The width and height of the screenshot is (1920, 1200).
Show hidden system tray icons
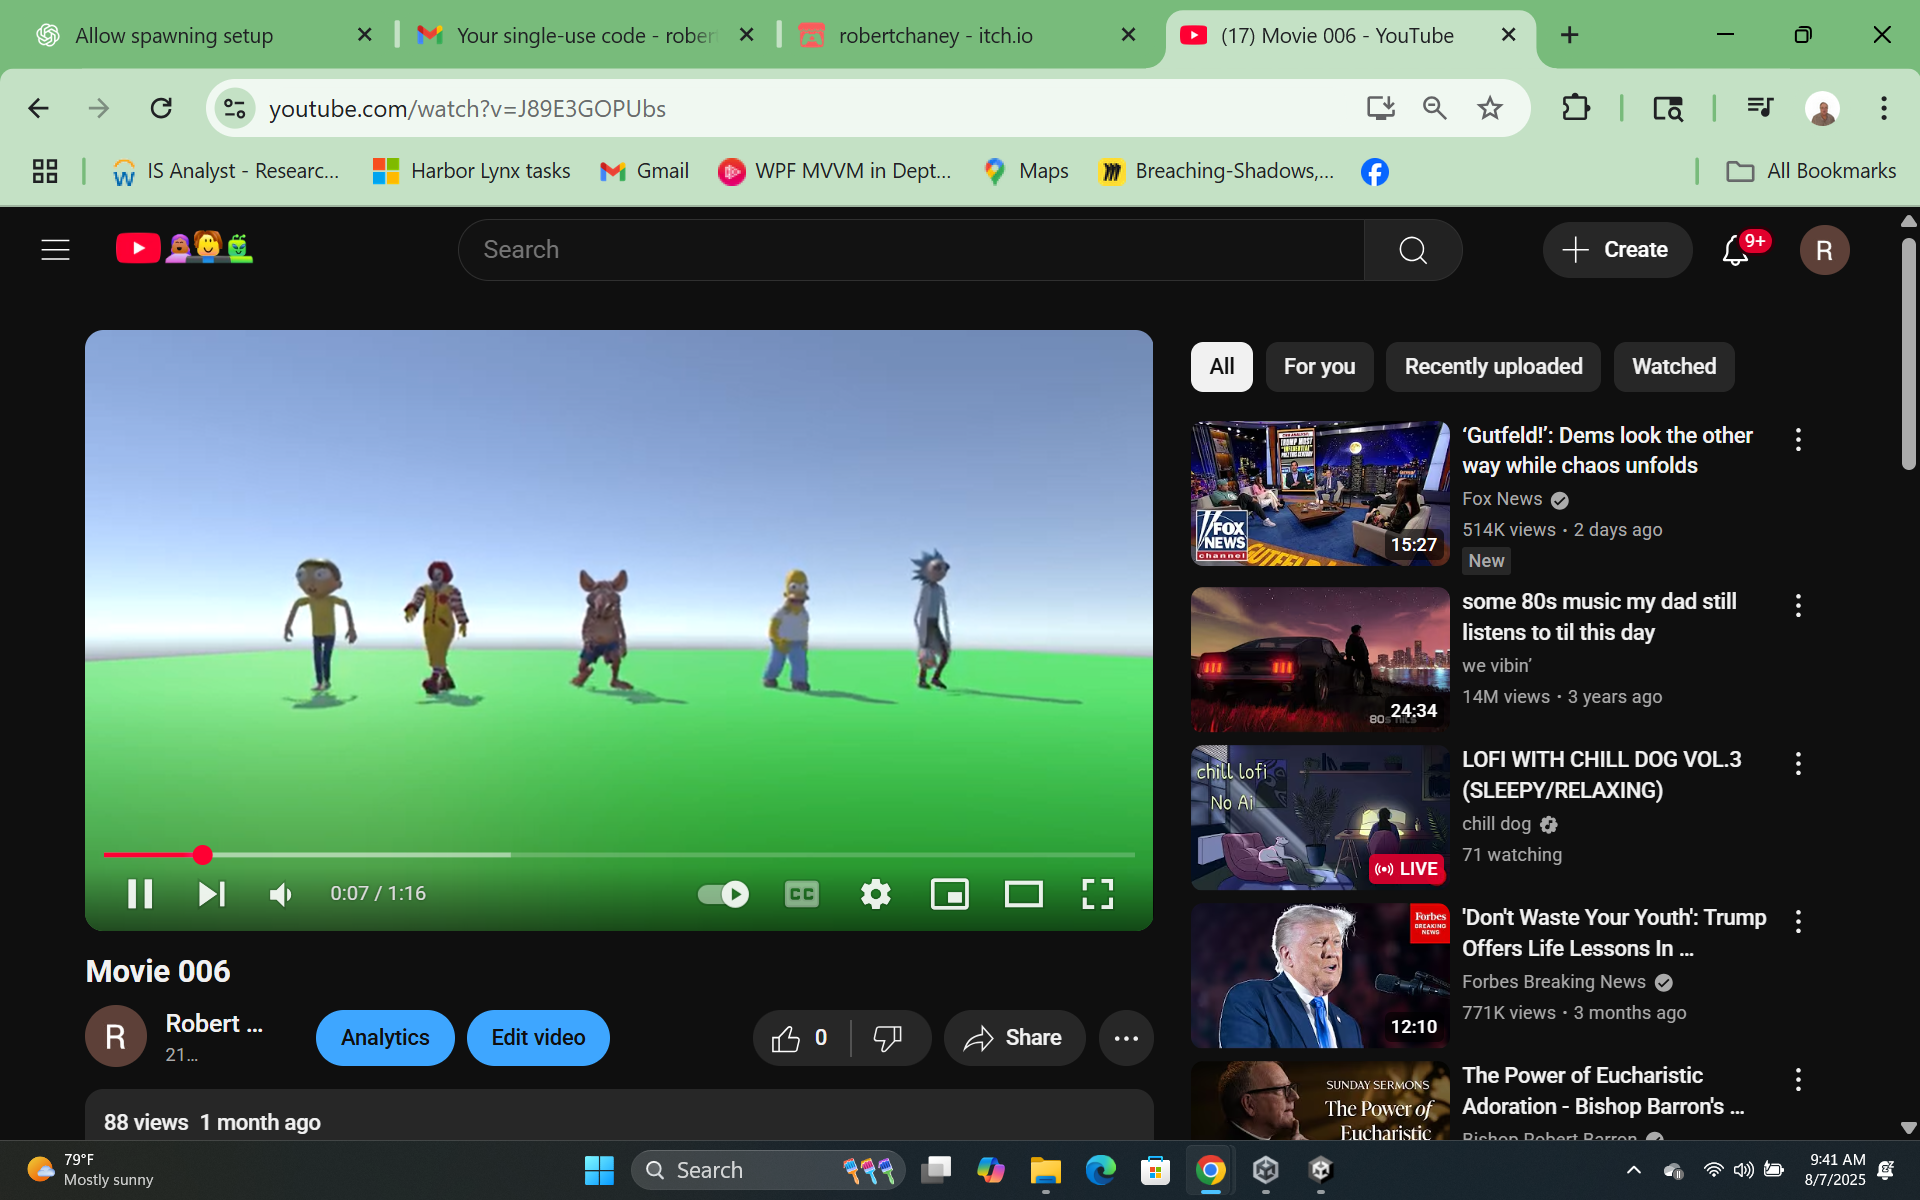[x=1634, y=1170]
